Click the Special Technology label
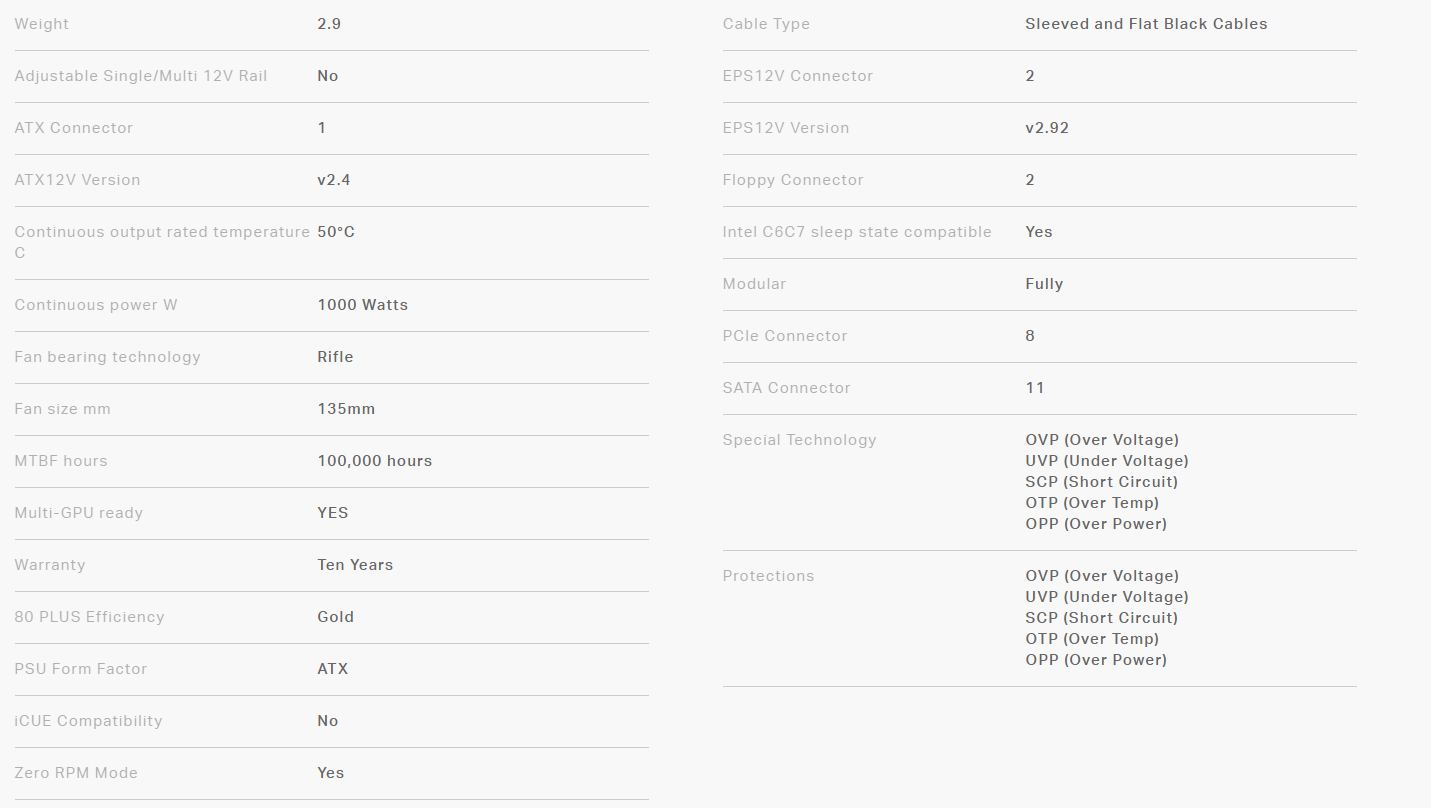1431x808 pixels. point(799,440)
